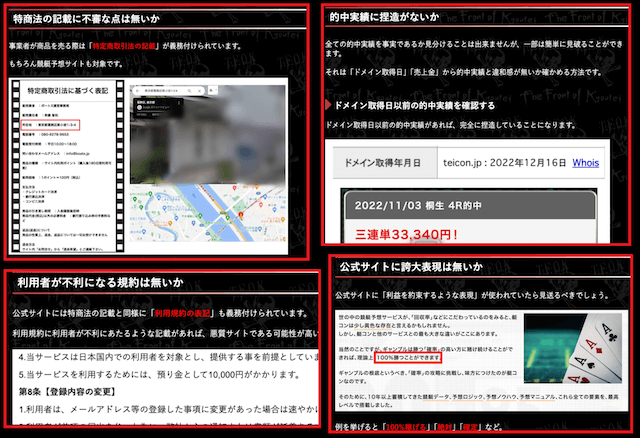Click heading 的中実績に捏造がないか
This screenshot has height=438, width=640.
click(384, 17)
